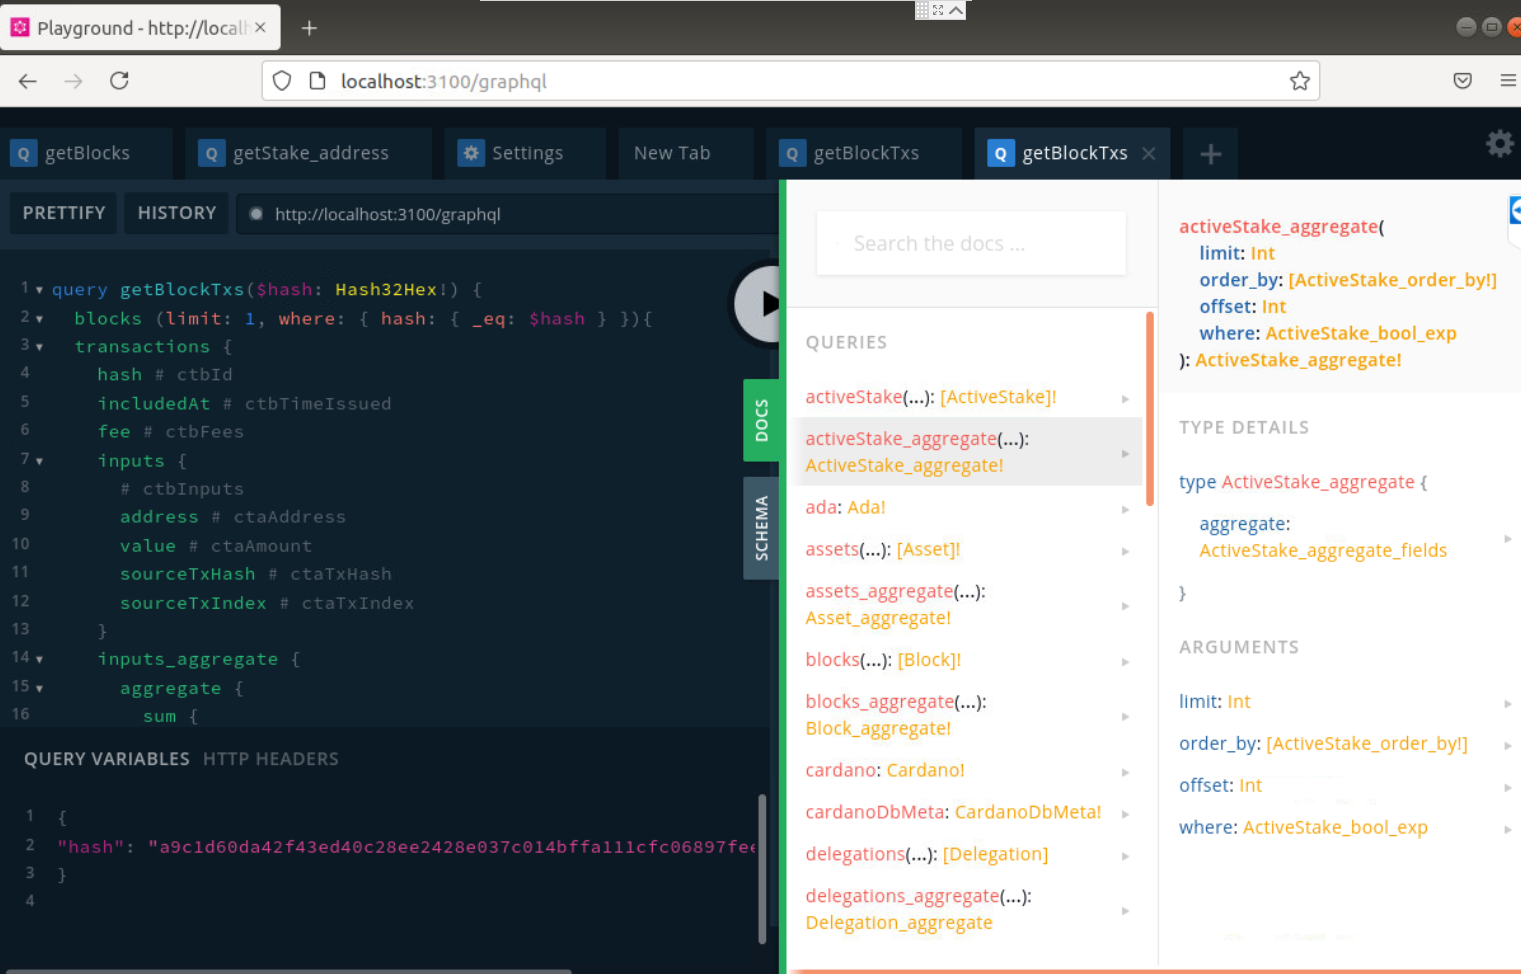The image size is (1521, 974).
Task: Collapse the query block on line 1
Action: coord(39,290)
